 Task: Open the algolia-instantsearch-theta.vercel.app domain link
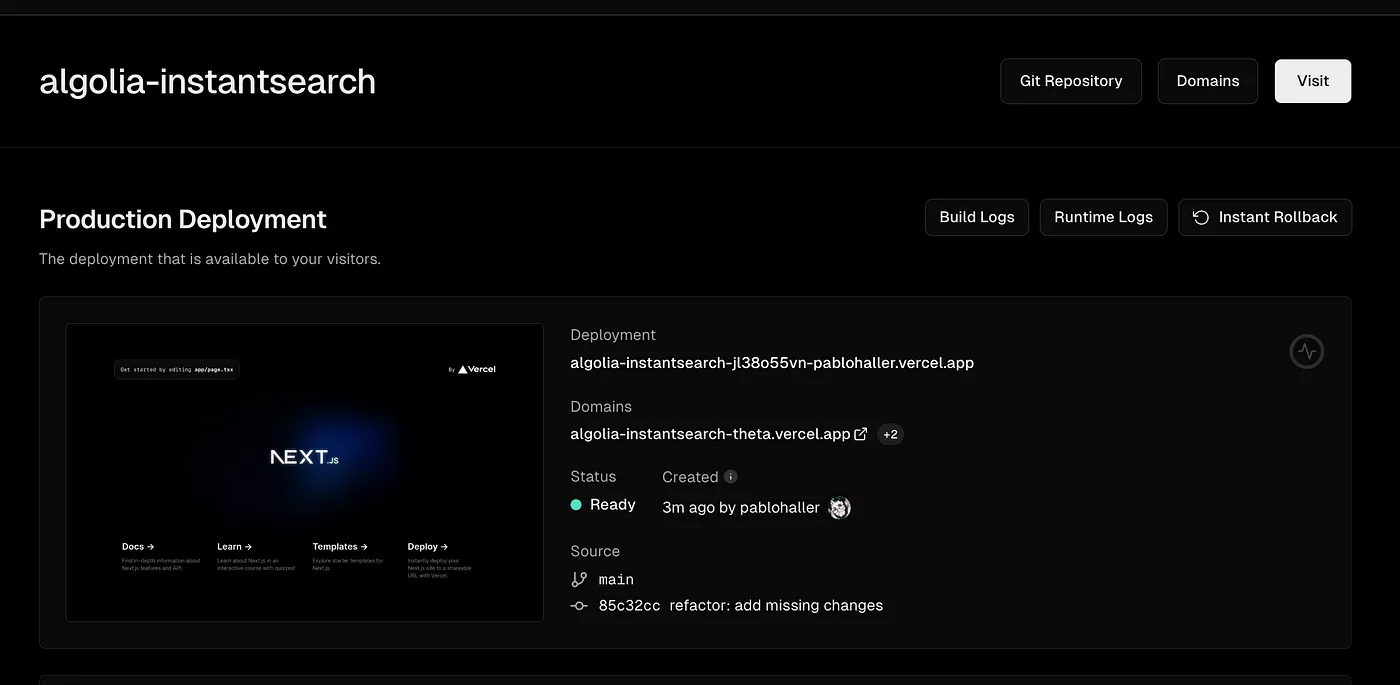(710, 434)
